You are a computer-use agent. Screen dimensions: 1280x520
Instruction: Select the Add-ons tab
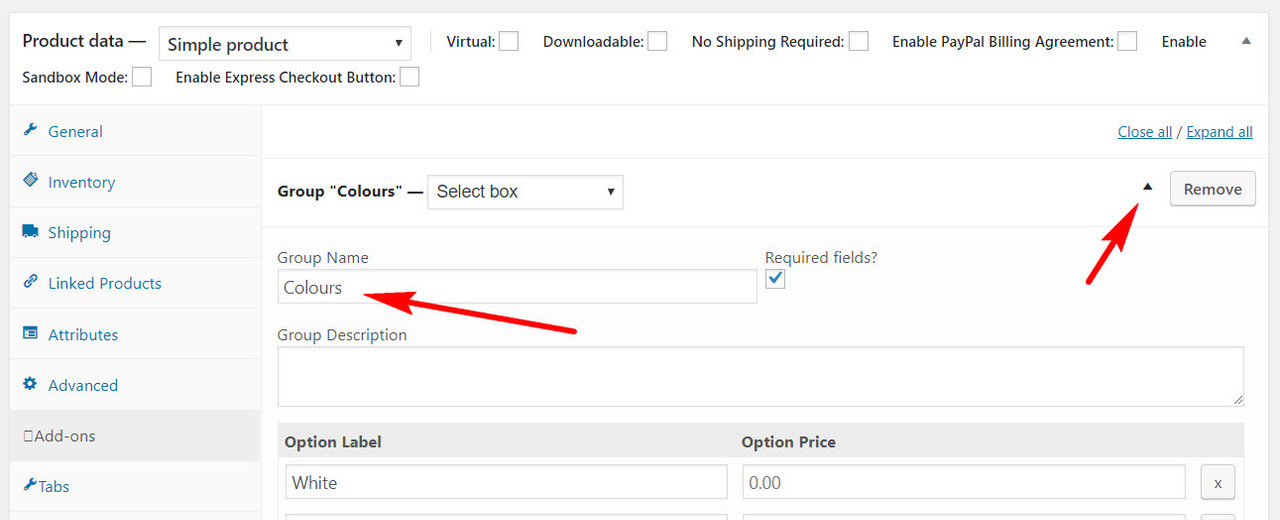tap(135, 436)
